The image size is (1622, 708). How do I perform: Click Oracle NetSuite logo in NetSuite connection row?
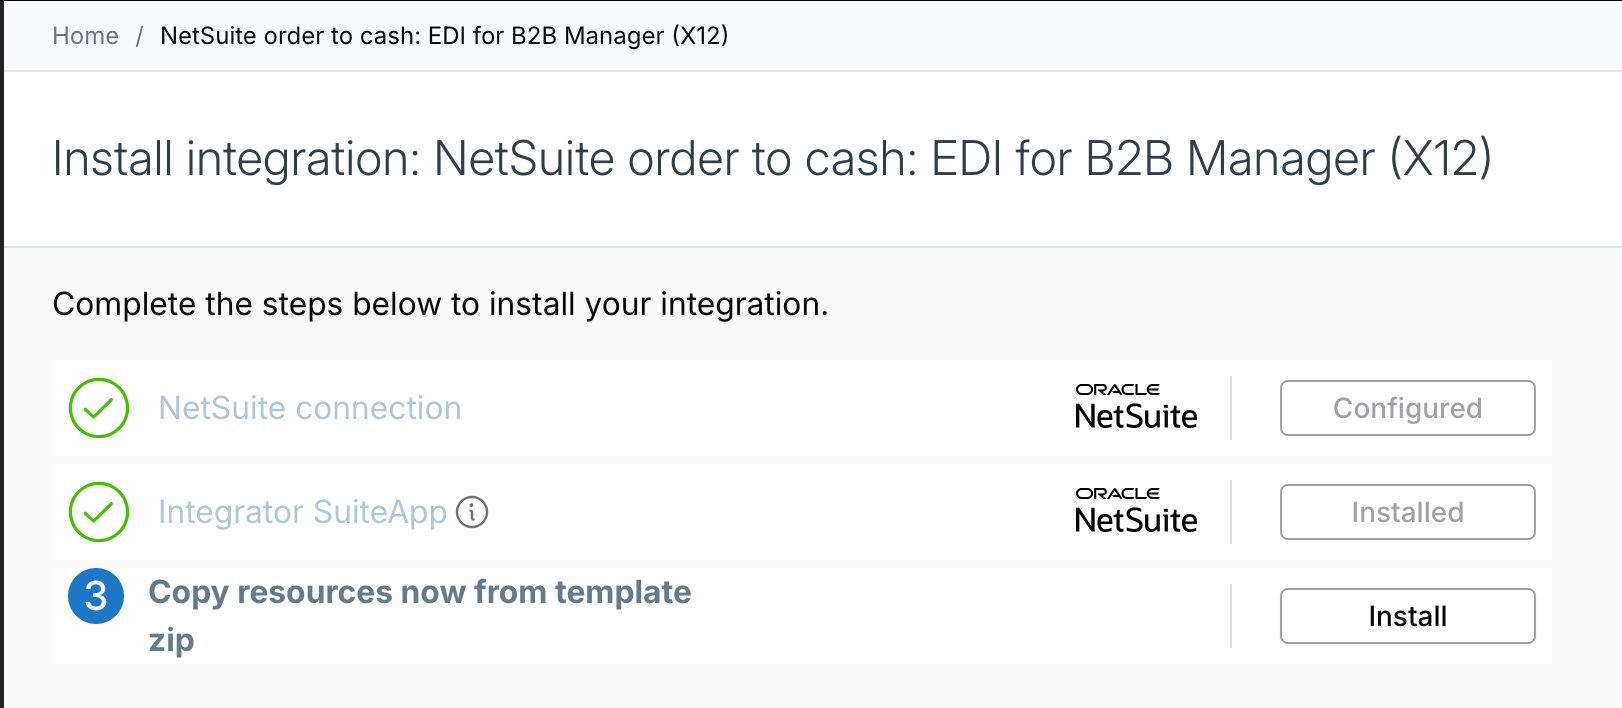1136,407
